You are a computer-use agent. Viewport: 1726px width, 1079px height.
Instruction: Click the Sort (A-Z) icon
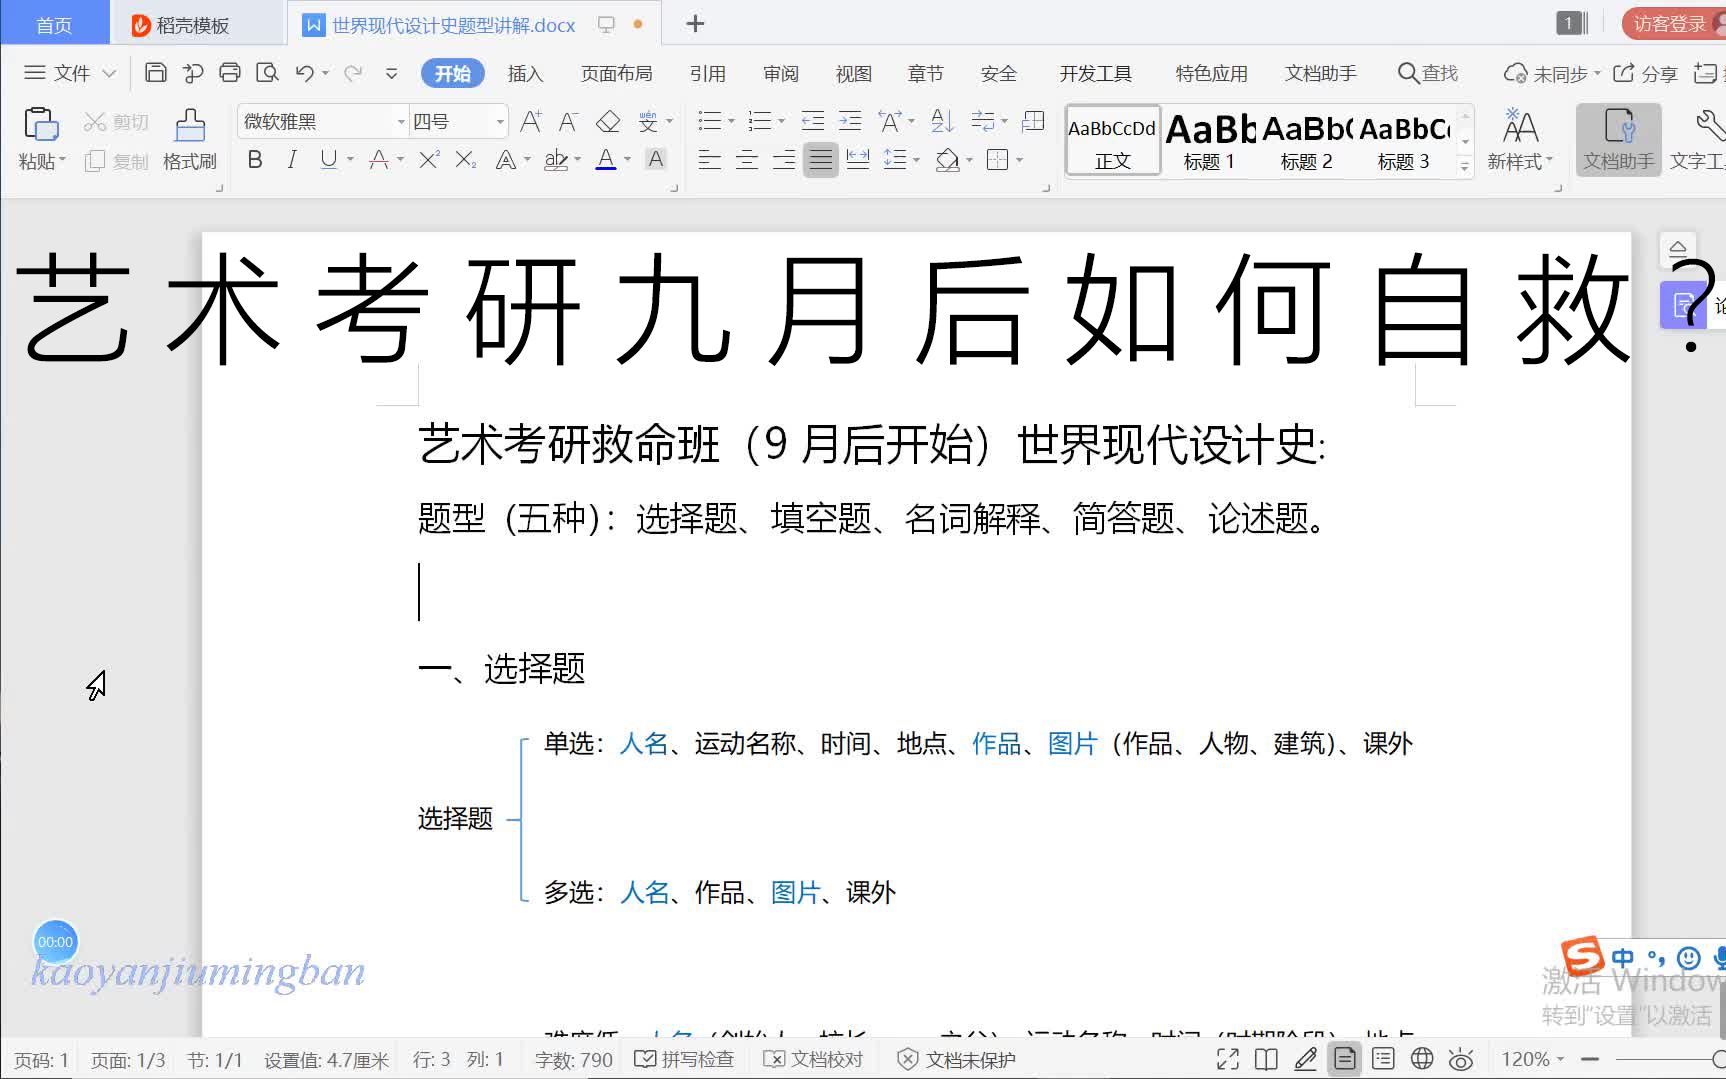point(942,122)
